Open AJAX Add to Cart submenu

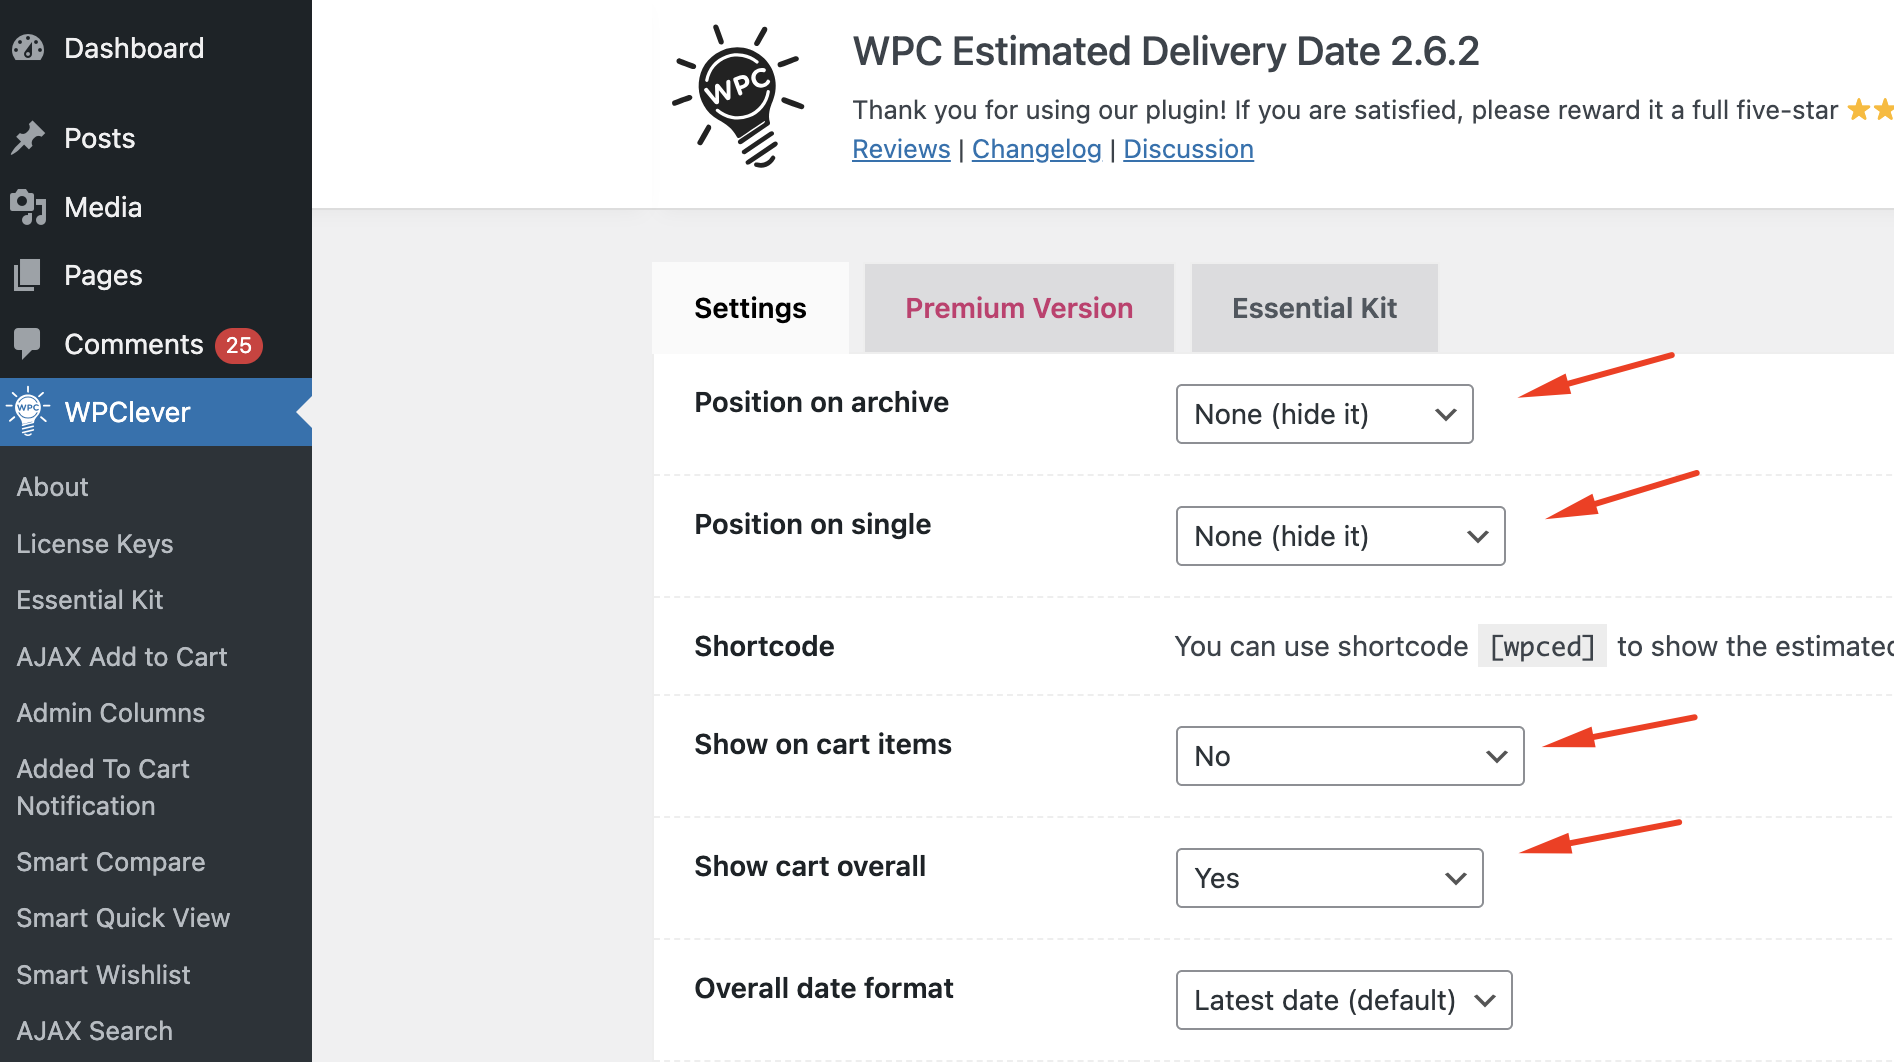[x=122, y=657]
